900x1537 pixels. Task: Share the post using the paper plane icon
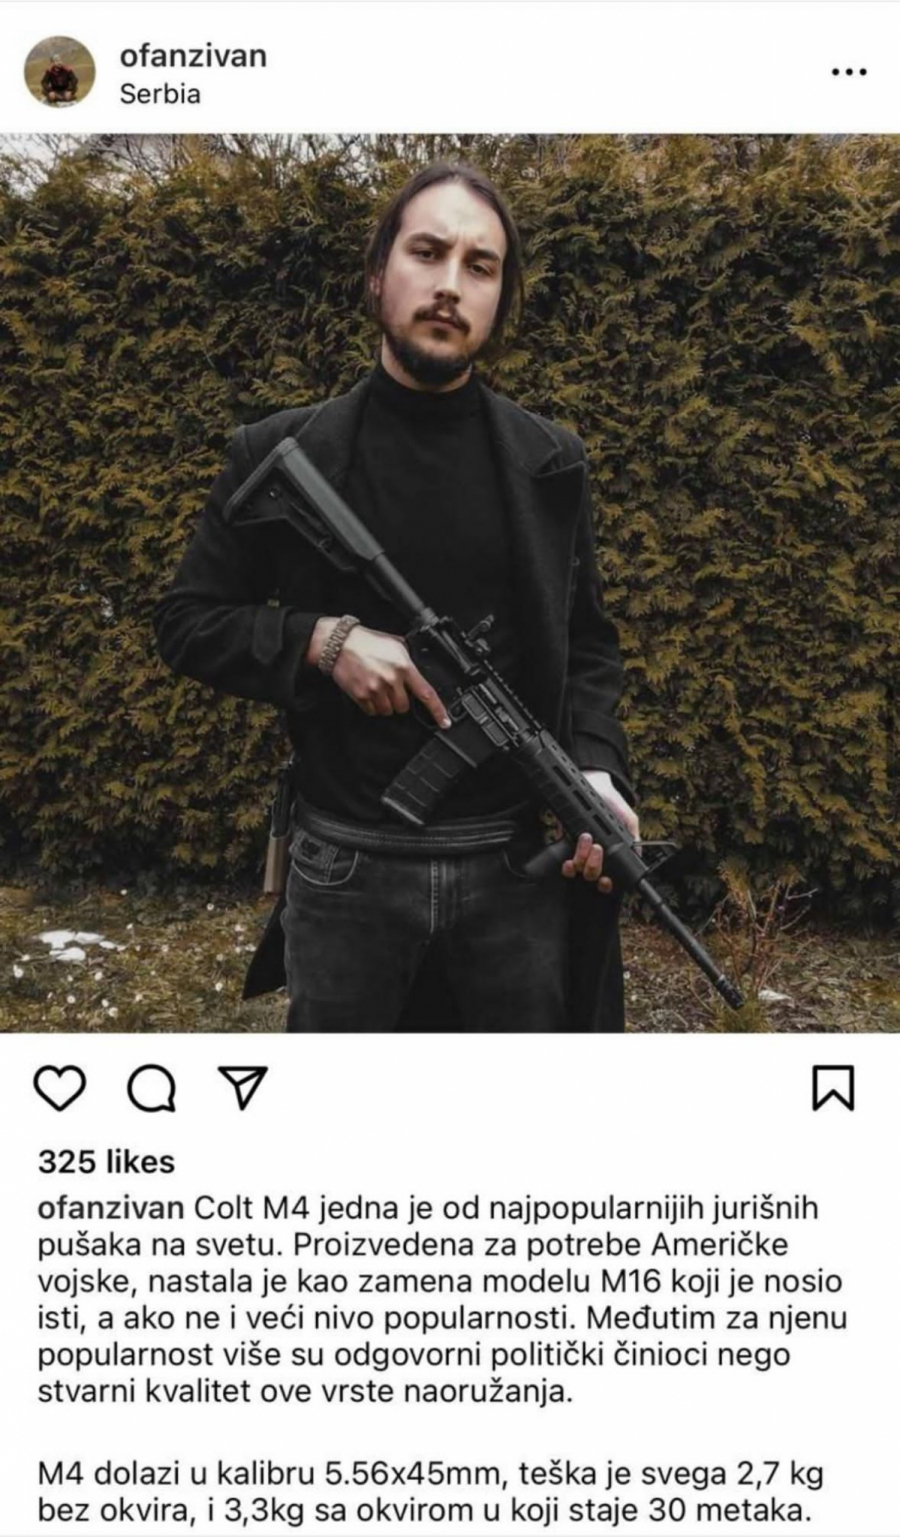[x=242, y=1087]
